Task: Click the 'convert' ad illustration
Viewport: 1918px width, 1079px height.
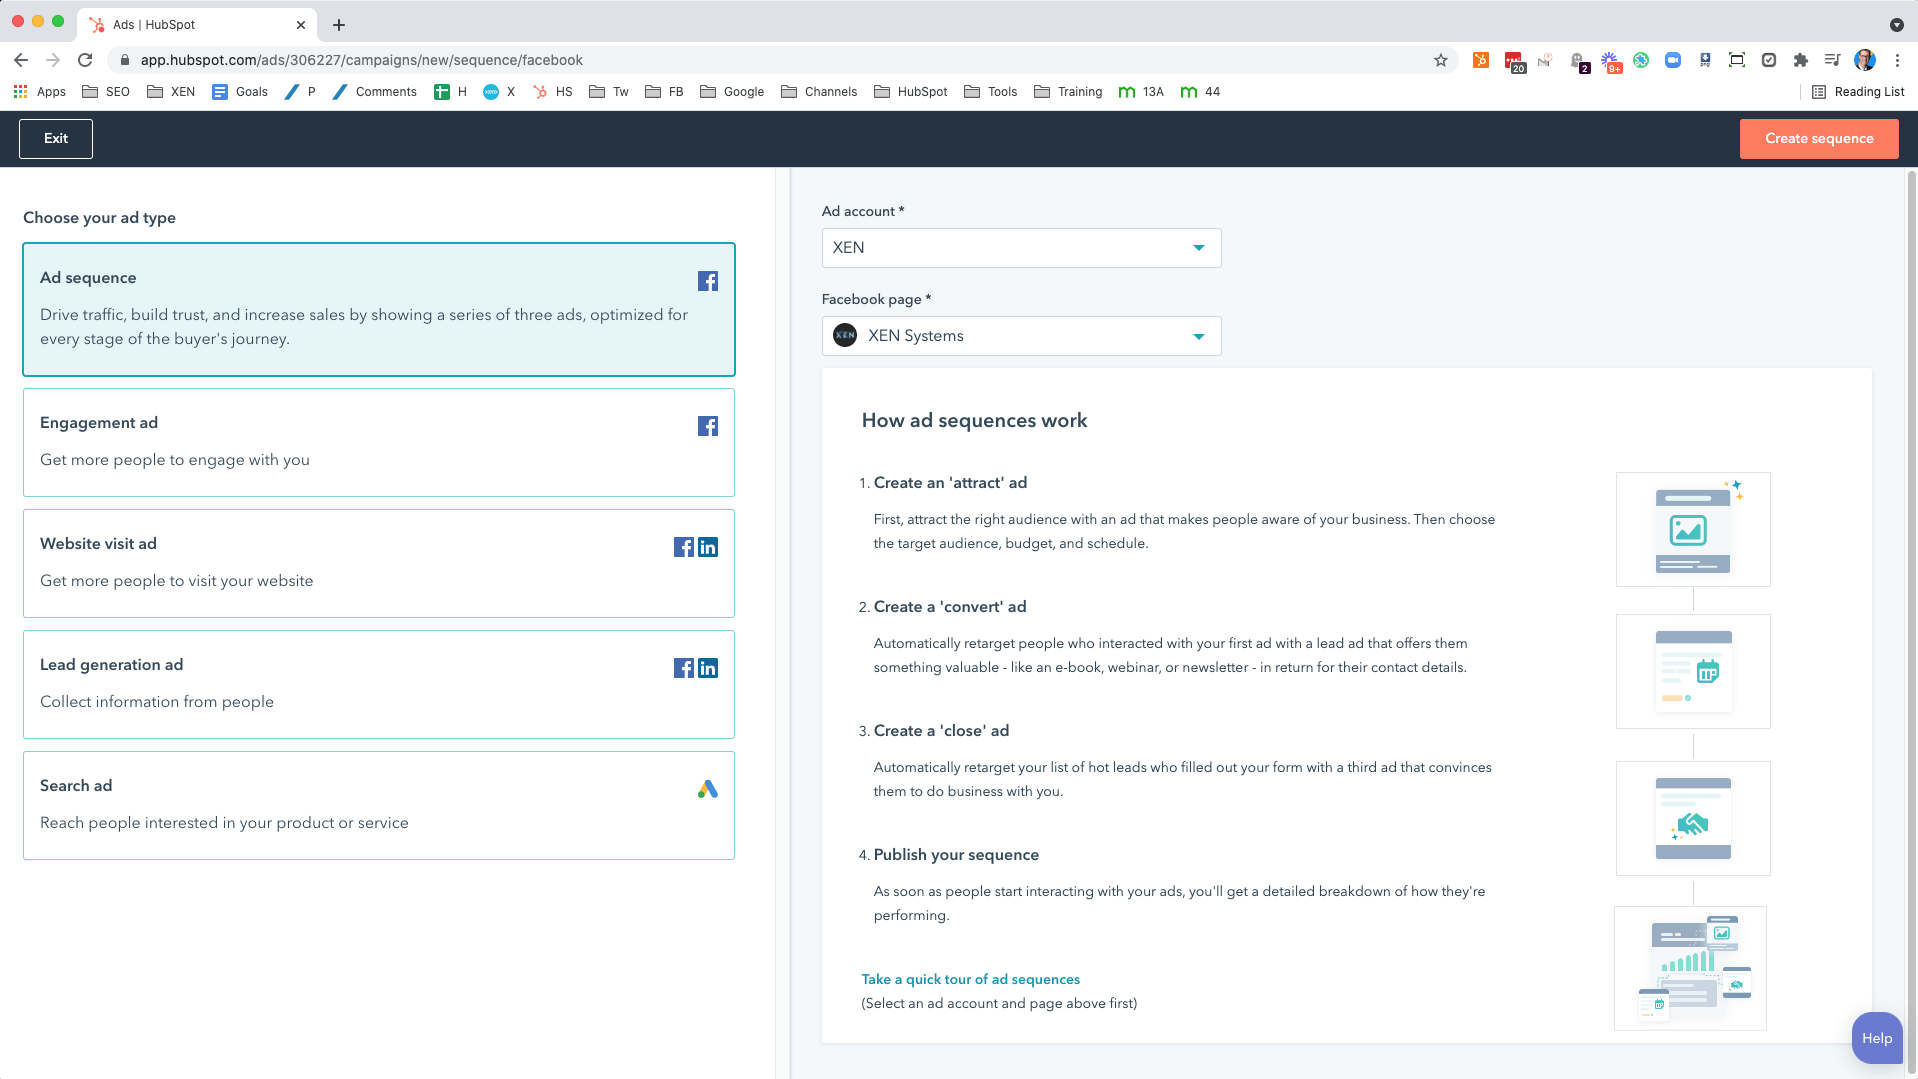Action: [x=1693, y=671]
